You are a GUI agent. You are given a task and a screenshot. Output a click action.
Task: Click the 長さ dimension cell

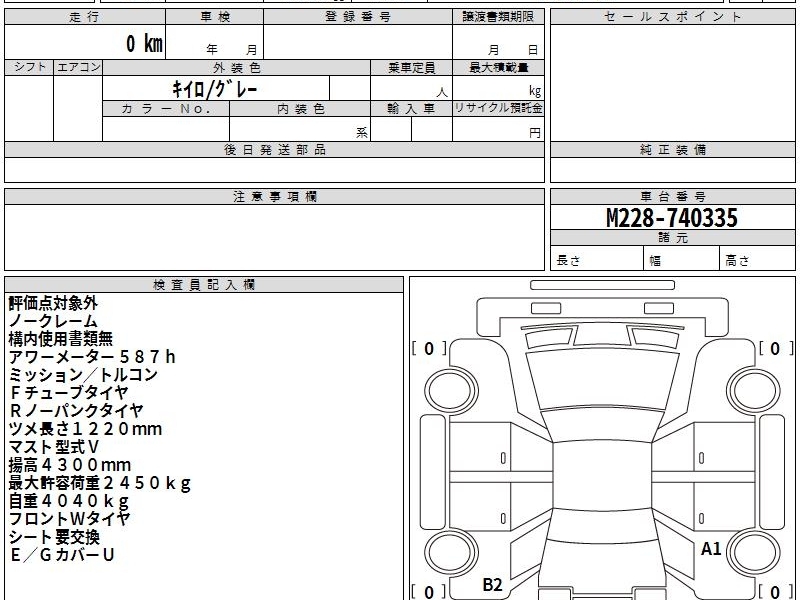point(597,258)
